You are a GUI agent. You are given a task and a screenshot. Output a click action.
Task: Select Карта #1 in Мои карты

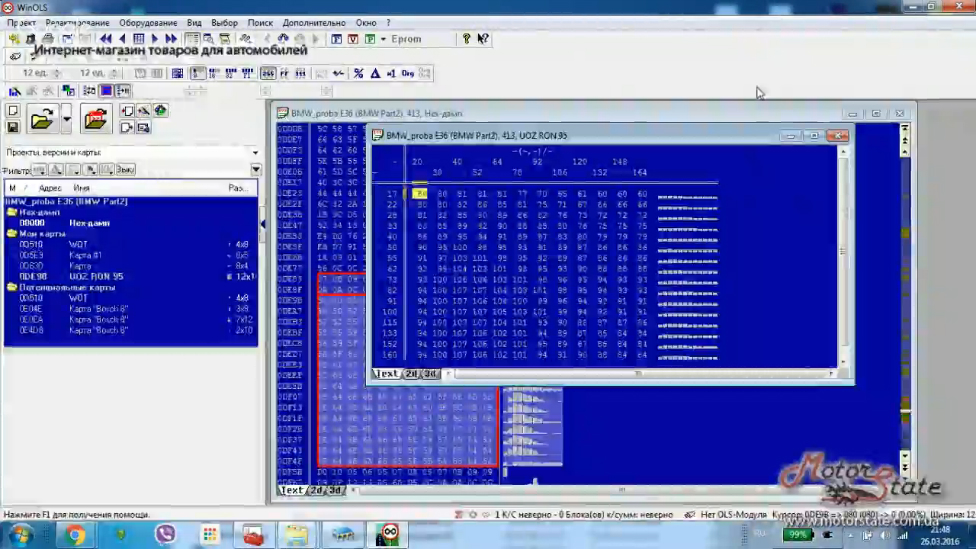pyautogui.click(x=131, y=255)
